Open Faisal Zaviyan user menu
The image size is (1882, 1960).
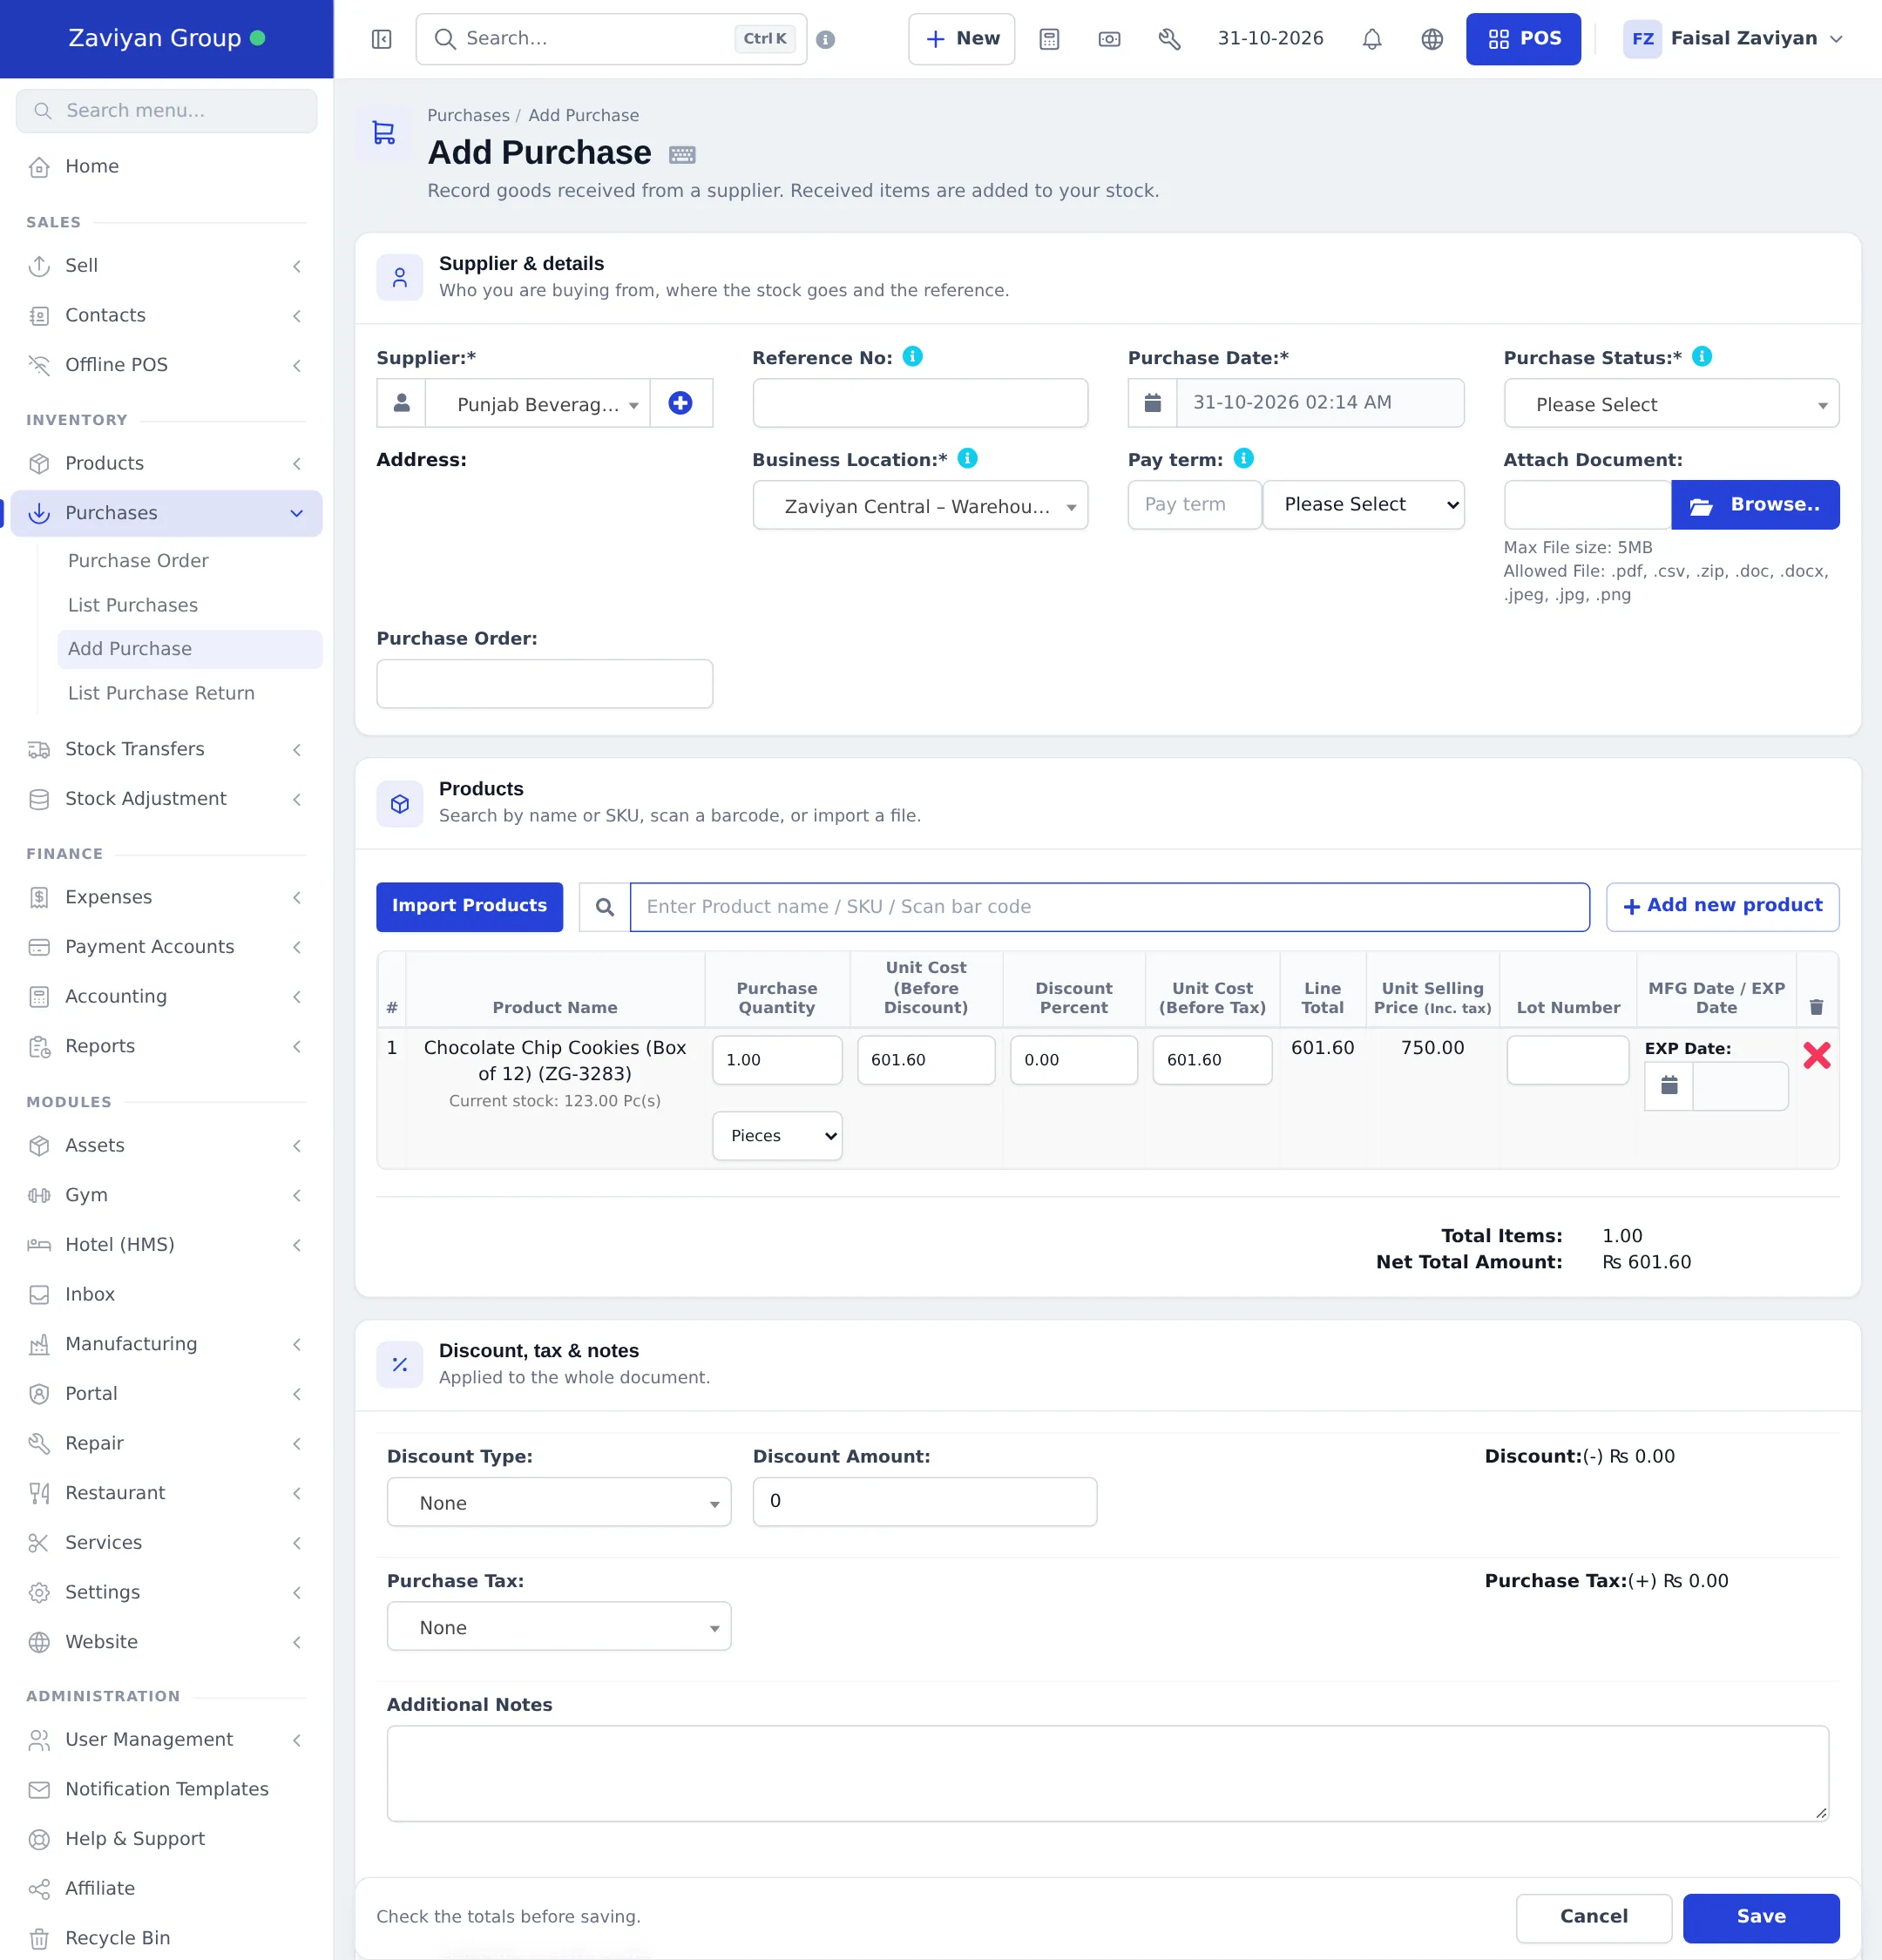pos(1733,39)
